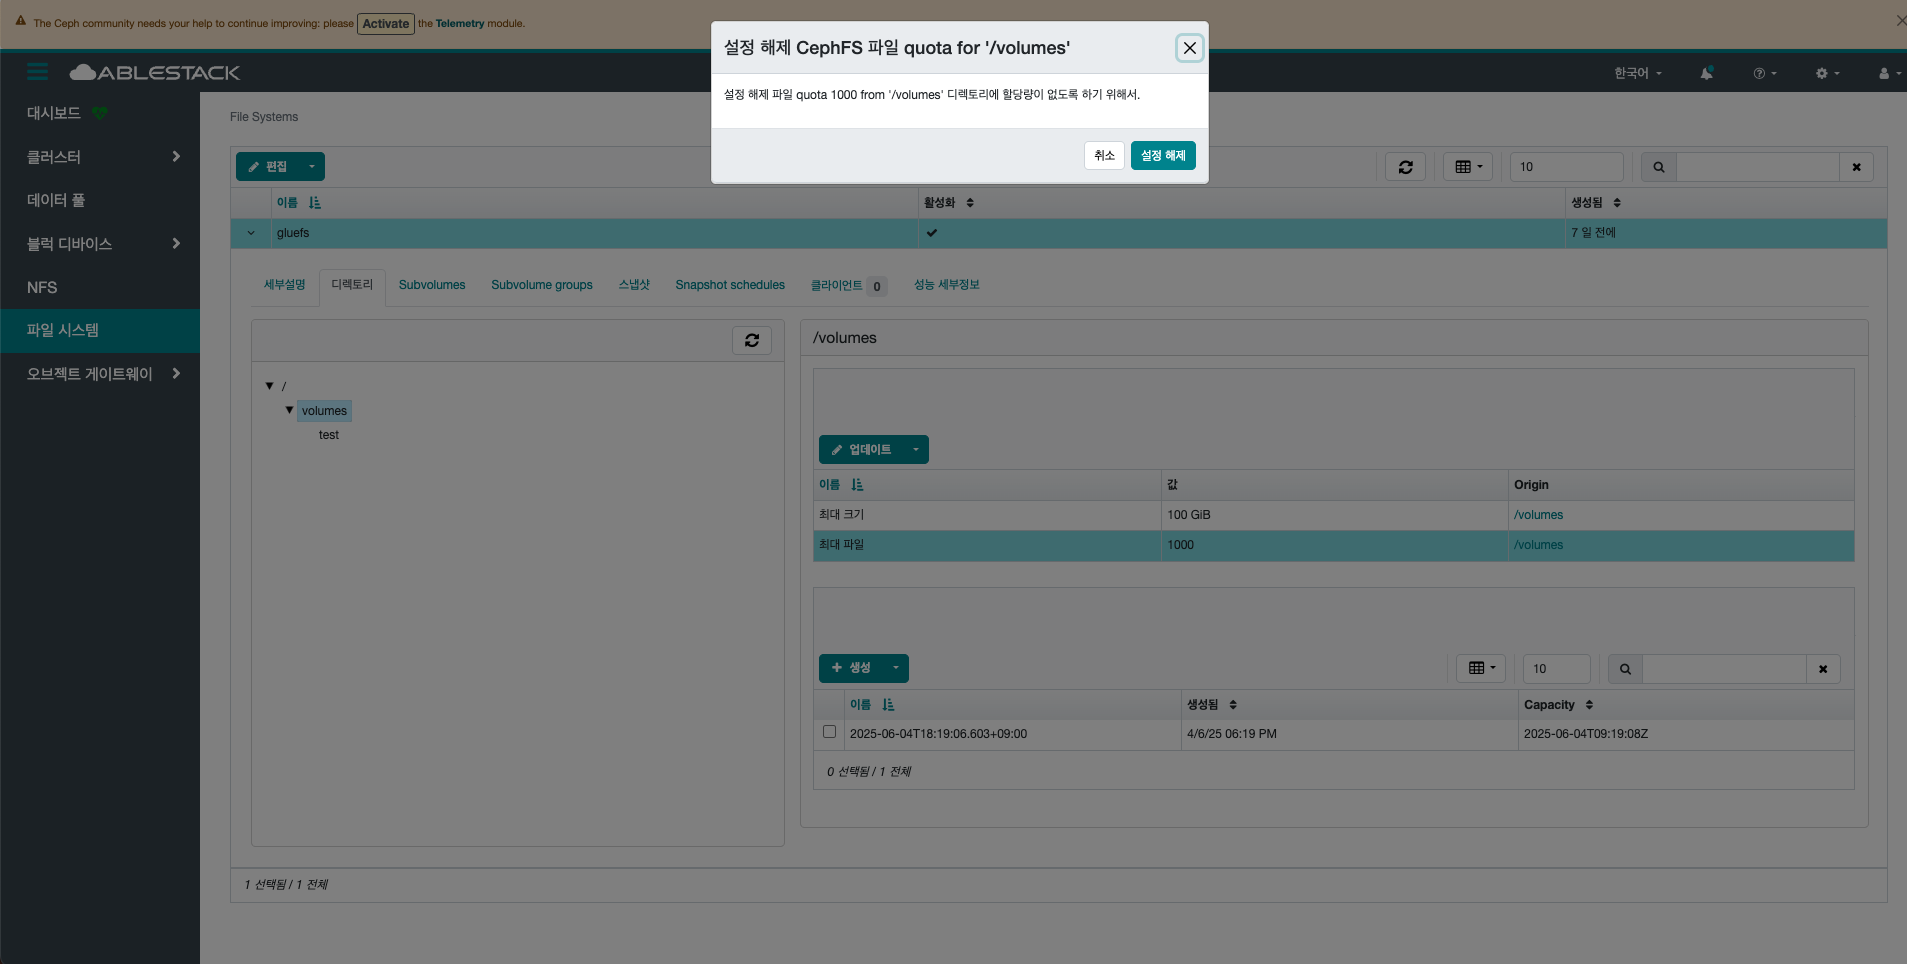Check the 2025-06-04 snapshot row checkbox
This screenshot has height=964, width=1907.
pyautogui.click(x=829, y=732)
